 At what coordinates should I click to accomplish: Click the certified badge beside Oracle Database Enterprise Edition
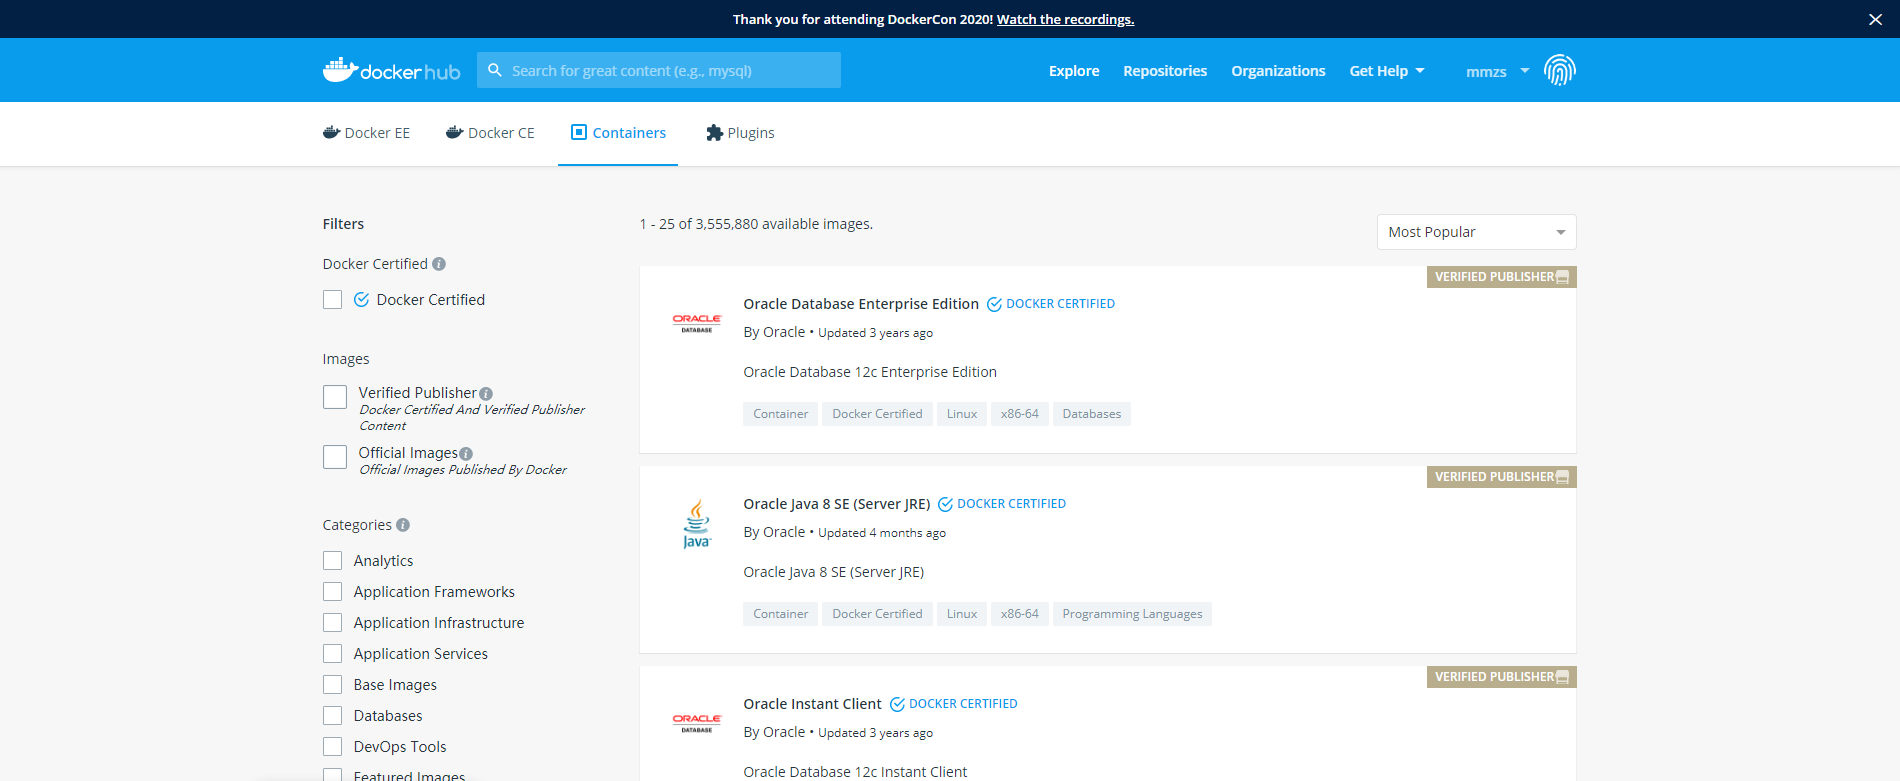[x=1051, y=304]
